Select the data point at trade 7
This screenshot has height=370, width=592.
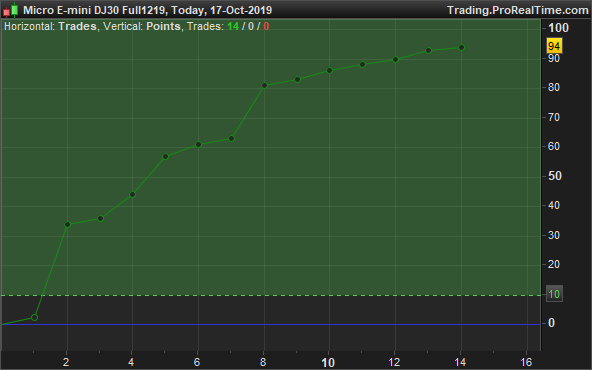[231, 139]
